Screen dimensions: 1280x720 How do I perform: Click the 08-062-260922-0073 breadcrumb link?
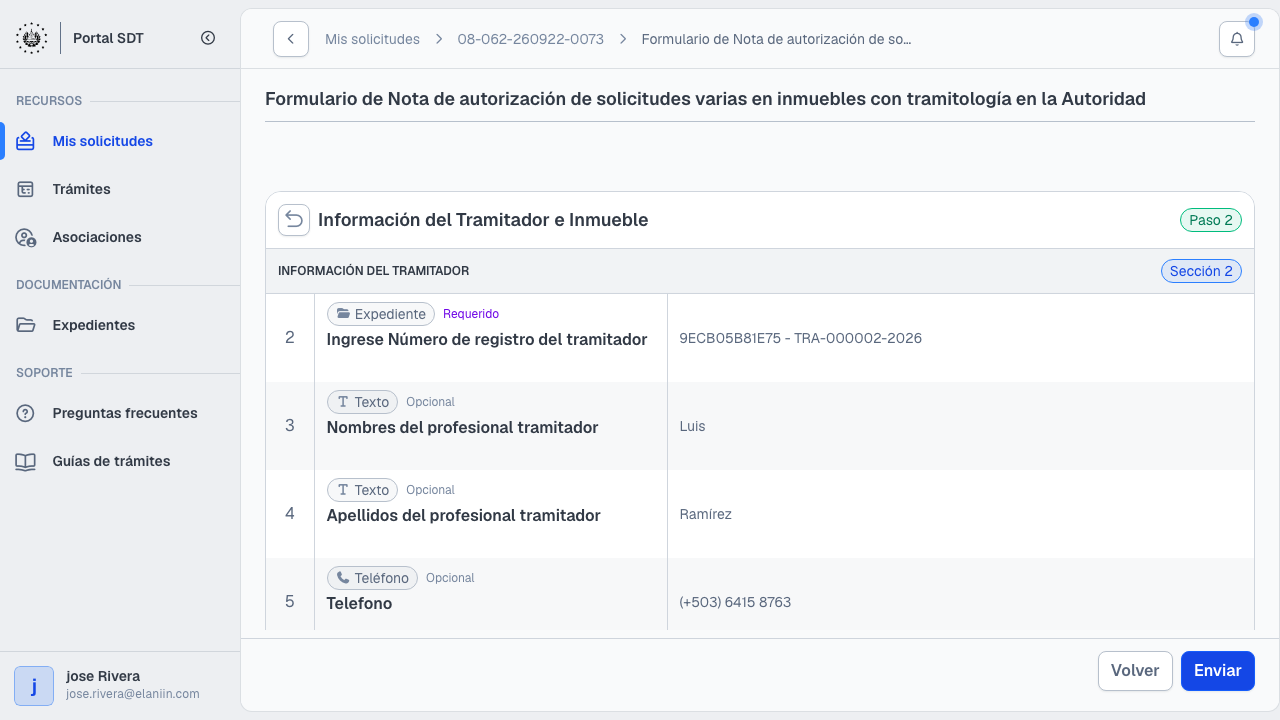(531, 39)
